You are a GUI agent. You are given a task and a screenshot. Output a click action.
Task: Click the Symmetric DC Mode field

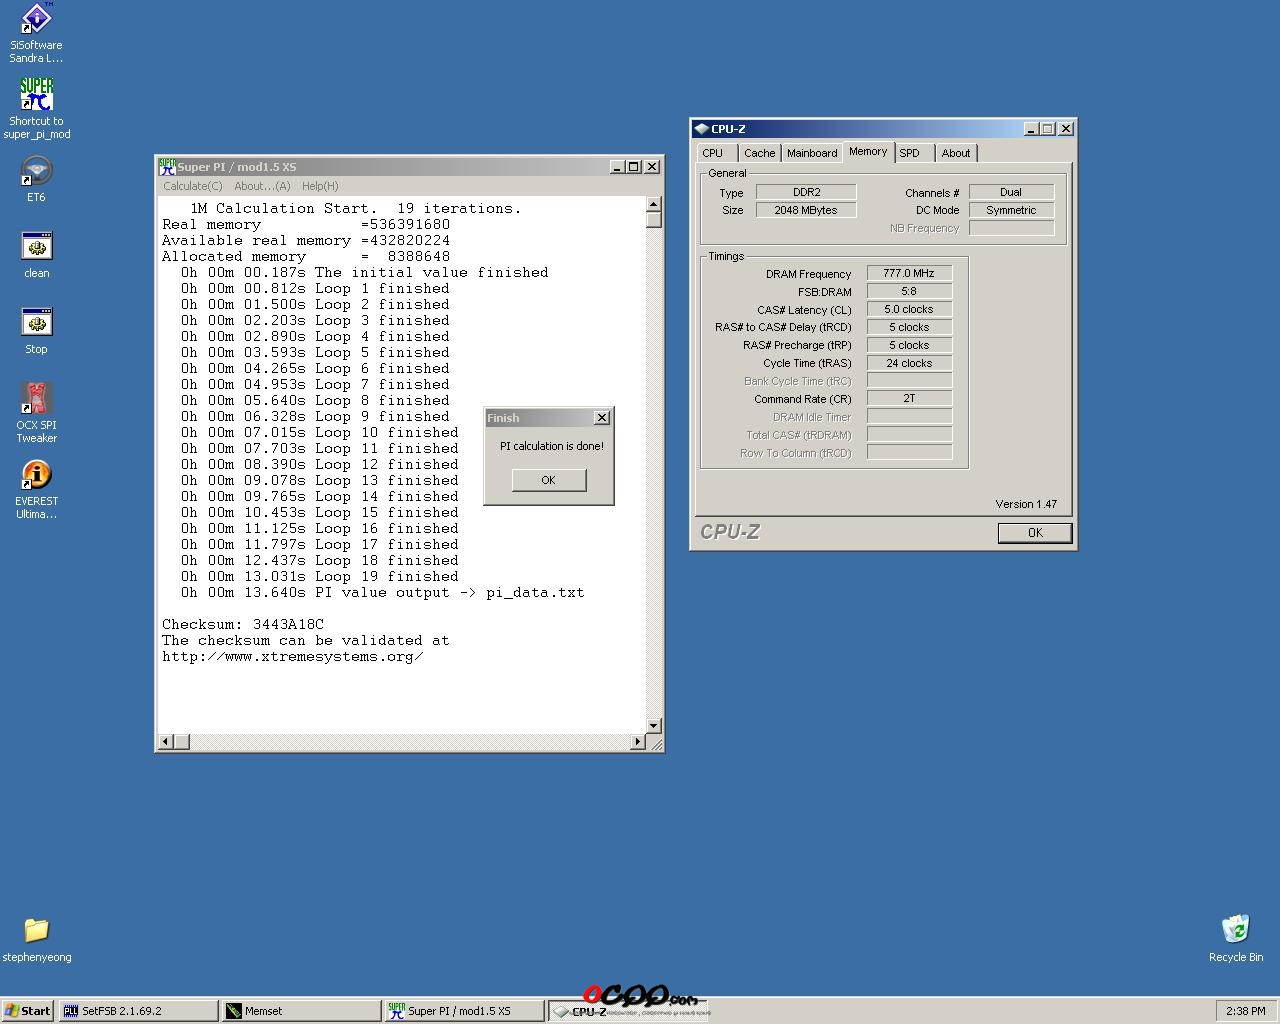click(1011, 210)
